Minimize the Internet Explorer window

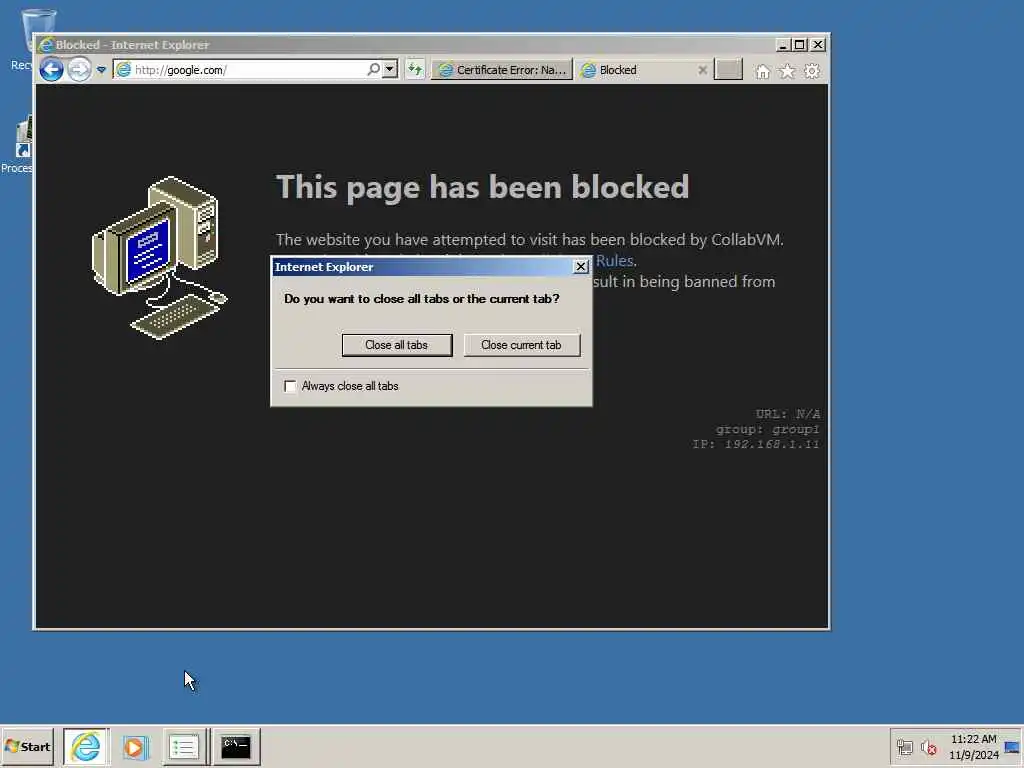click(782, 45)
